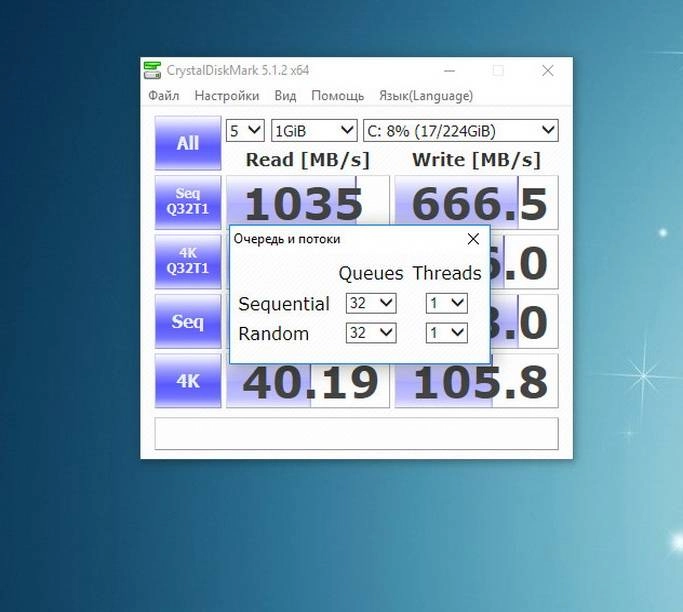Run all benchmarks with the All button

[188, 143]
